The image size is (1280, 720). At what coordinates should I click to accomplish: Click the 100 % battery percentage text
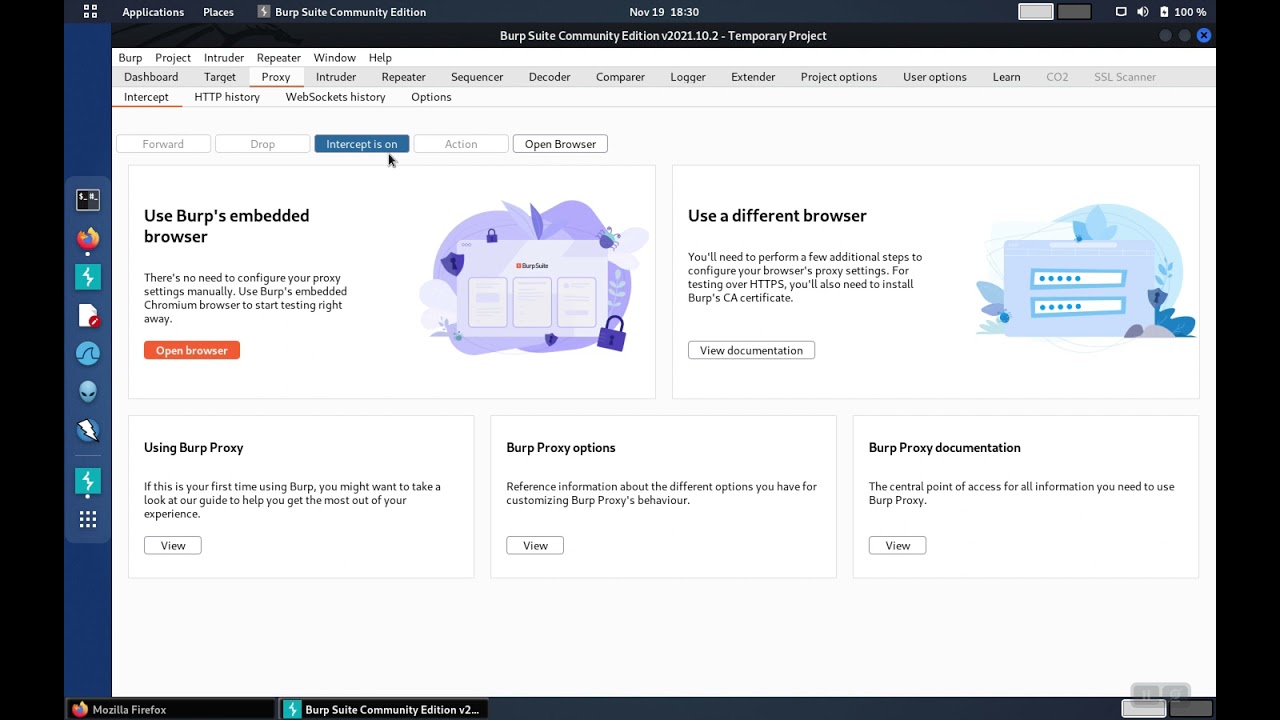[x=1190, y=12]
